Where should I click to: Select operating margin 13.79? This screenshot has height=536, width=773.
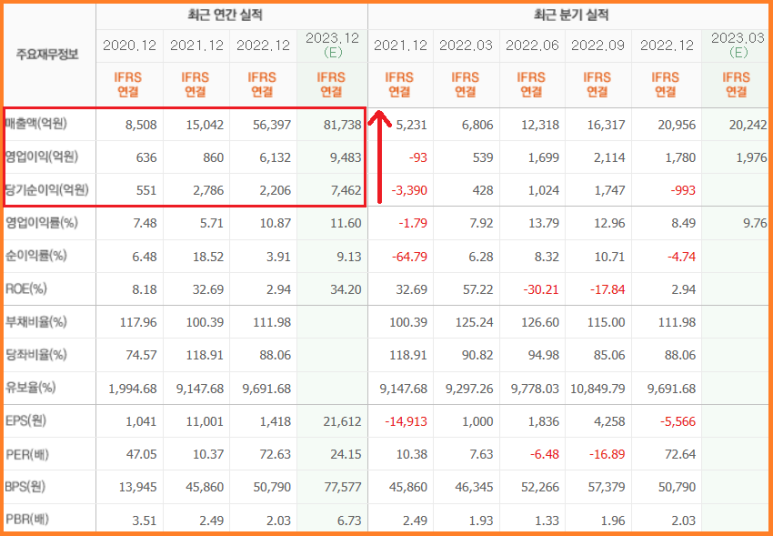[x=546, y=223]
